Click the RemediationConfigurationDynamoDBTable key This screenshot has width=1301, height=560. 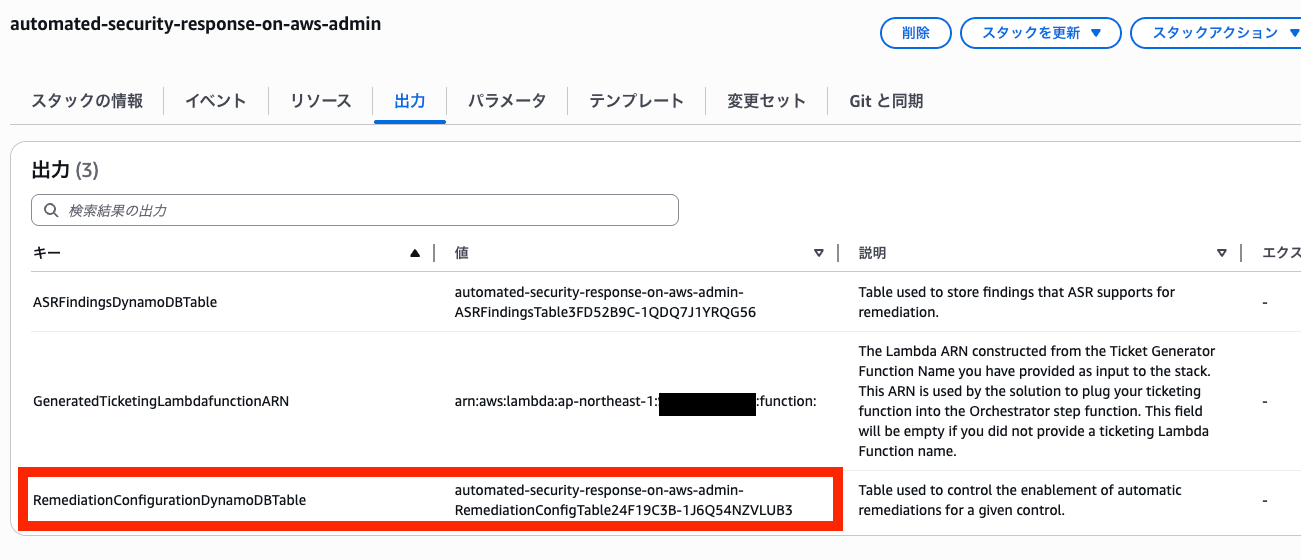click(169, 500)
